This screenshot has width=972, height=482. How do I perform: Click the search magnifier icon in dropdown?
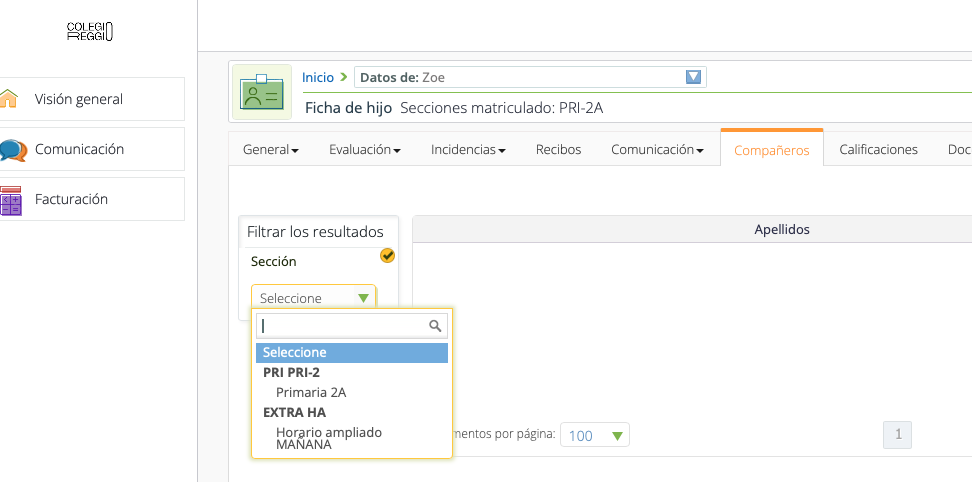click(435, 325)
